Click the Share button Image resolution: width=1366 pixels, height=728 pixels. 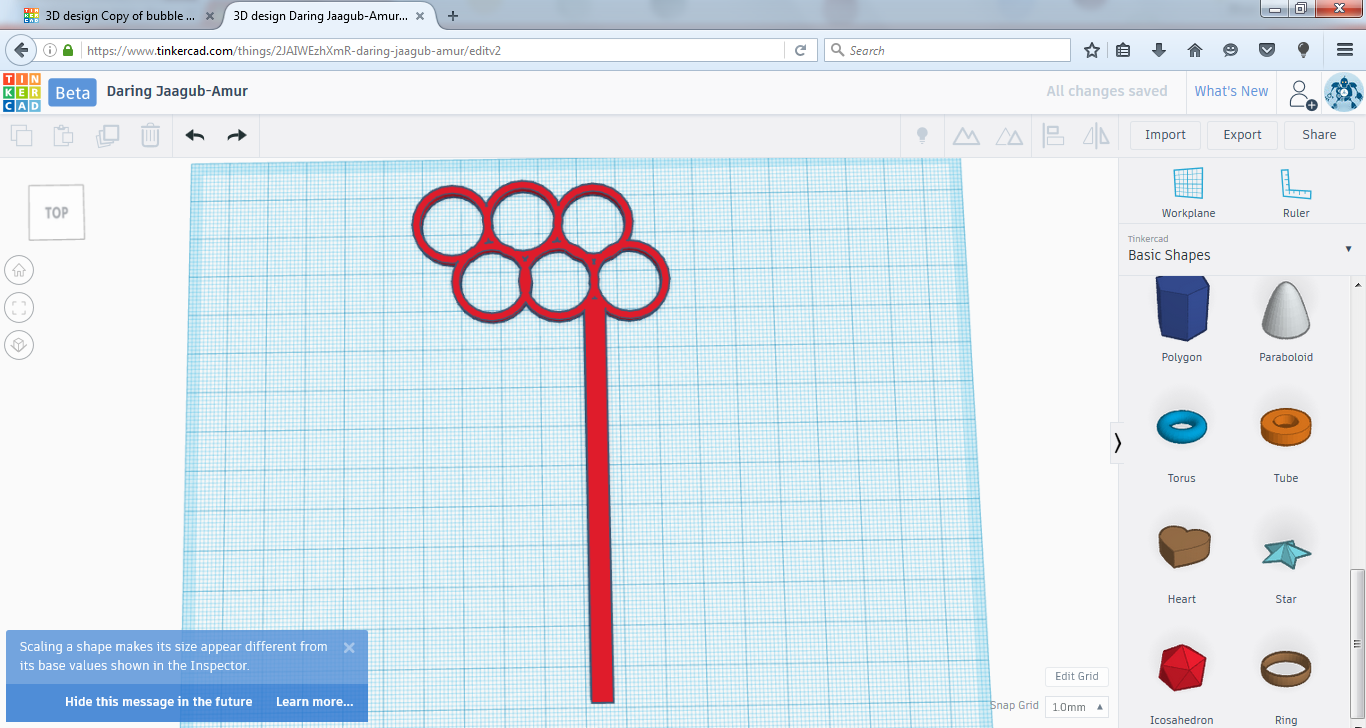[1319, 135]
